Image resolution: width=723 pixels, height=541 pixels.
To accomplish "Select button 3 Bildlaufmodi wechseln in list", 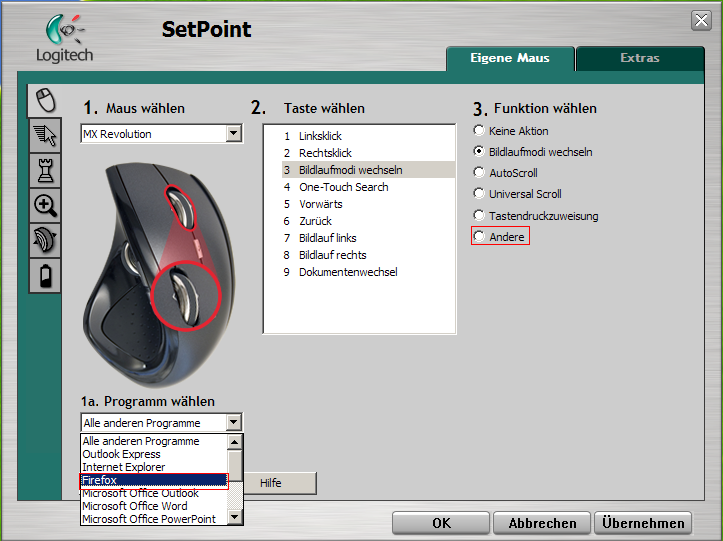I will point(368,170).
